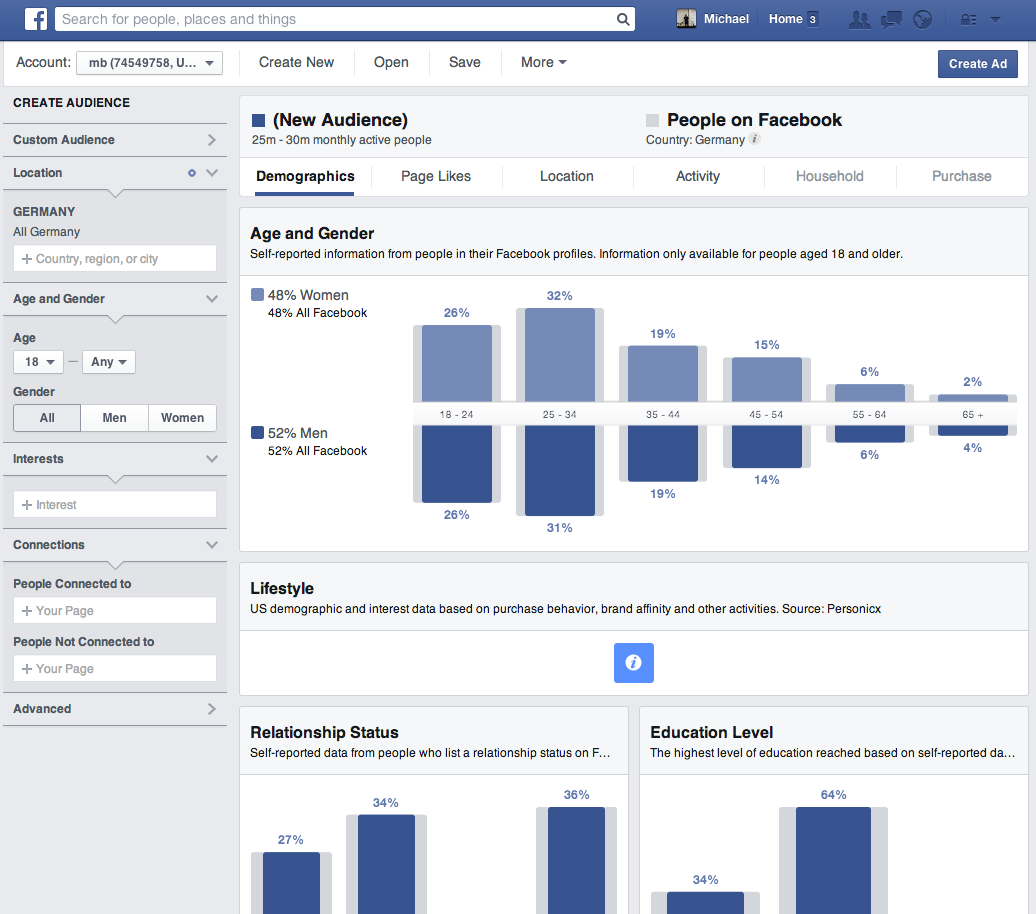1036x914 pixels.
Task: Open the More dropdown menu
Action: [543, 62]
